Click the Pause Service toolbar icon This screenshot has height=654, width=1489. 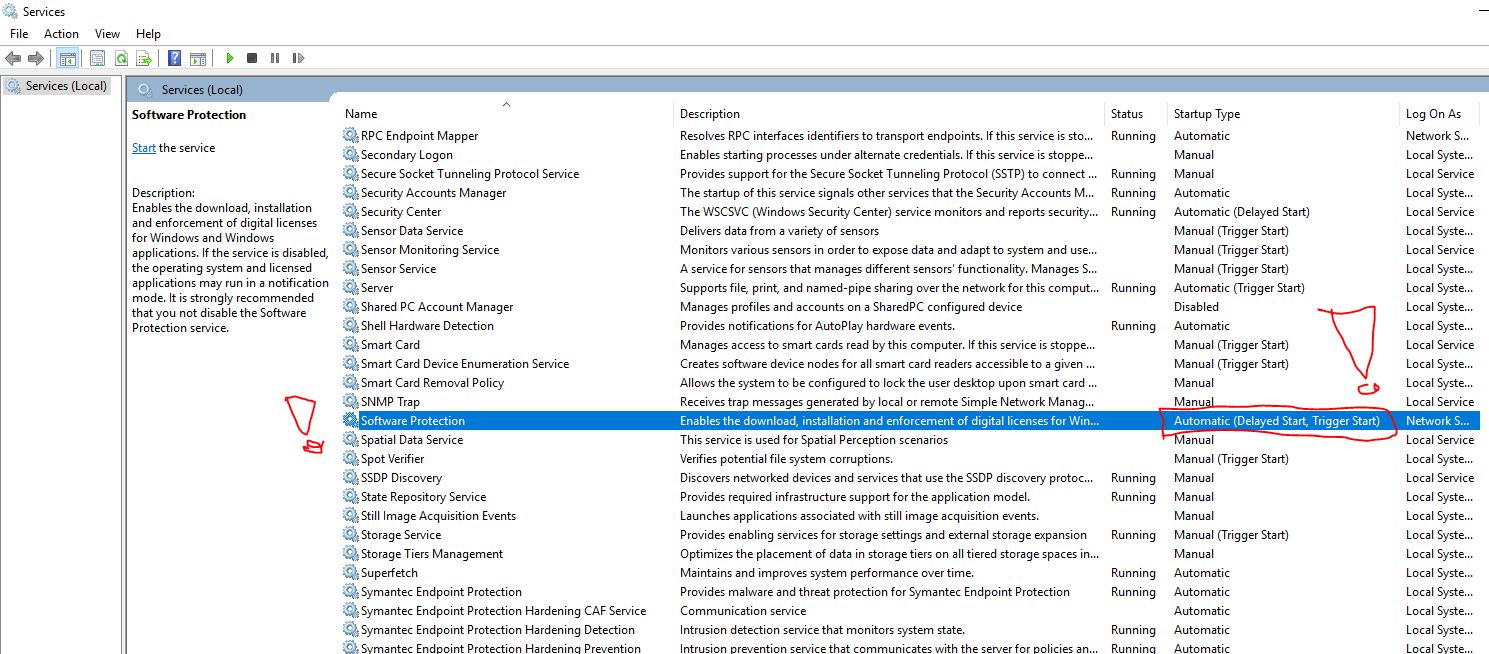click(x=275, y=59)
